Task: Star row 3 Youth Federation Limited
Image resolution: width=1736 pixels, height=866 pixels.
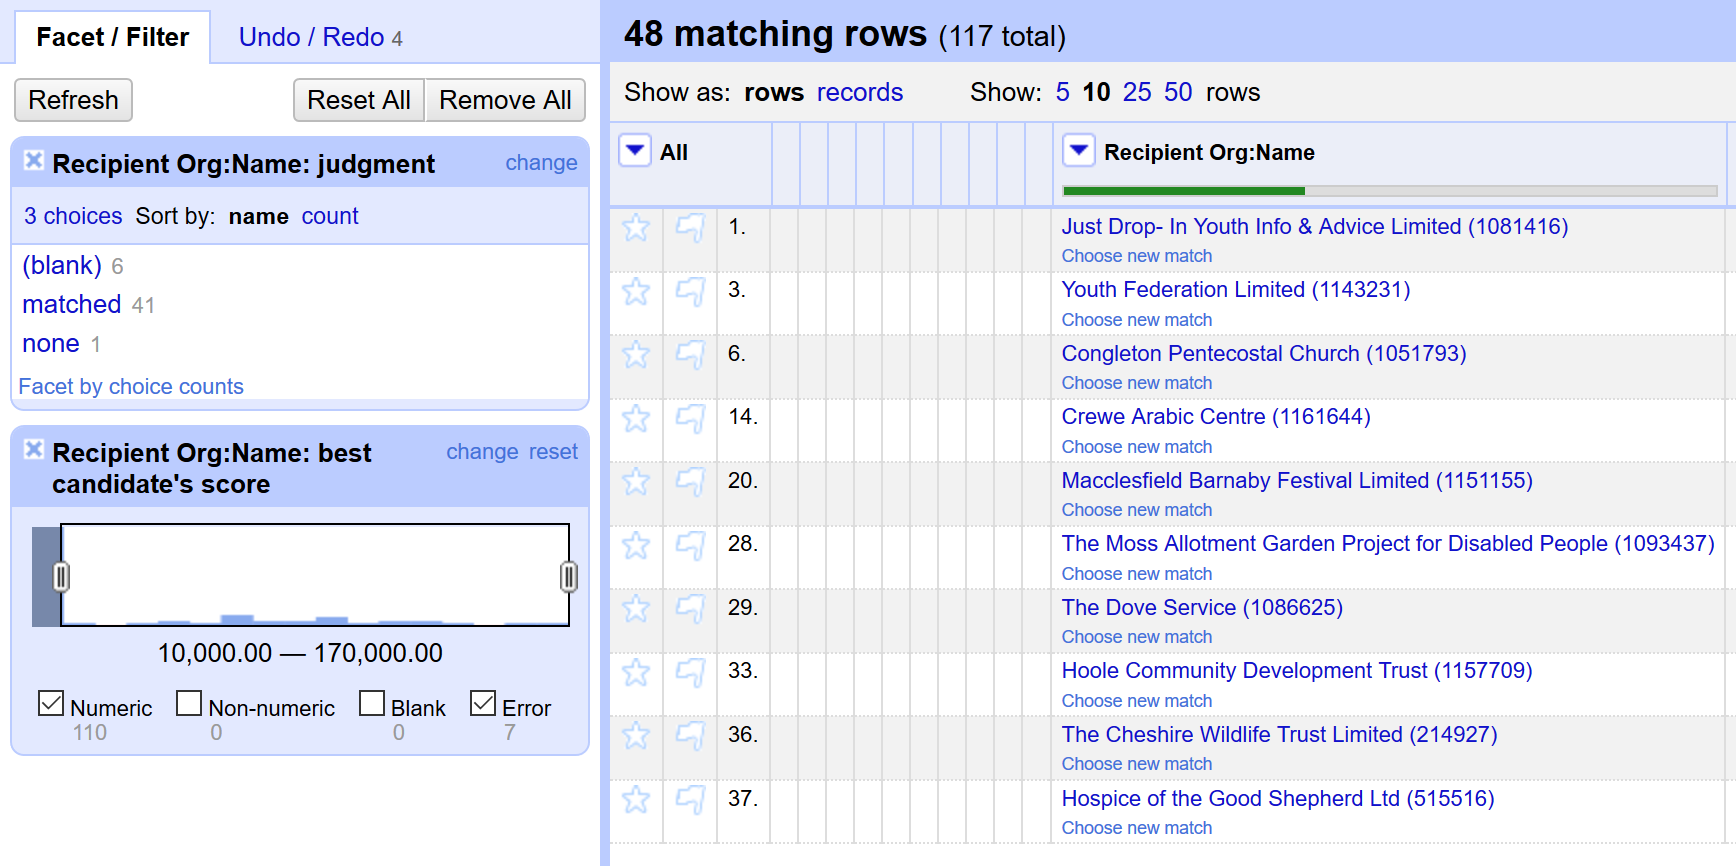Action: pos(636,292)
